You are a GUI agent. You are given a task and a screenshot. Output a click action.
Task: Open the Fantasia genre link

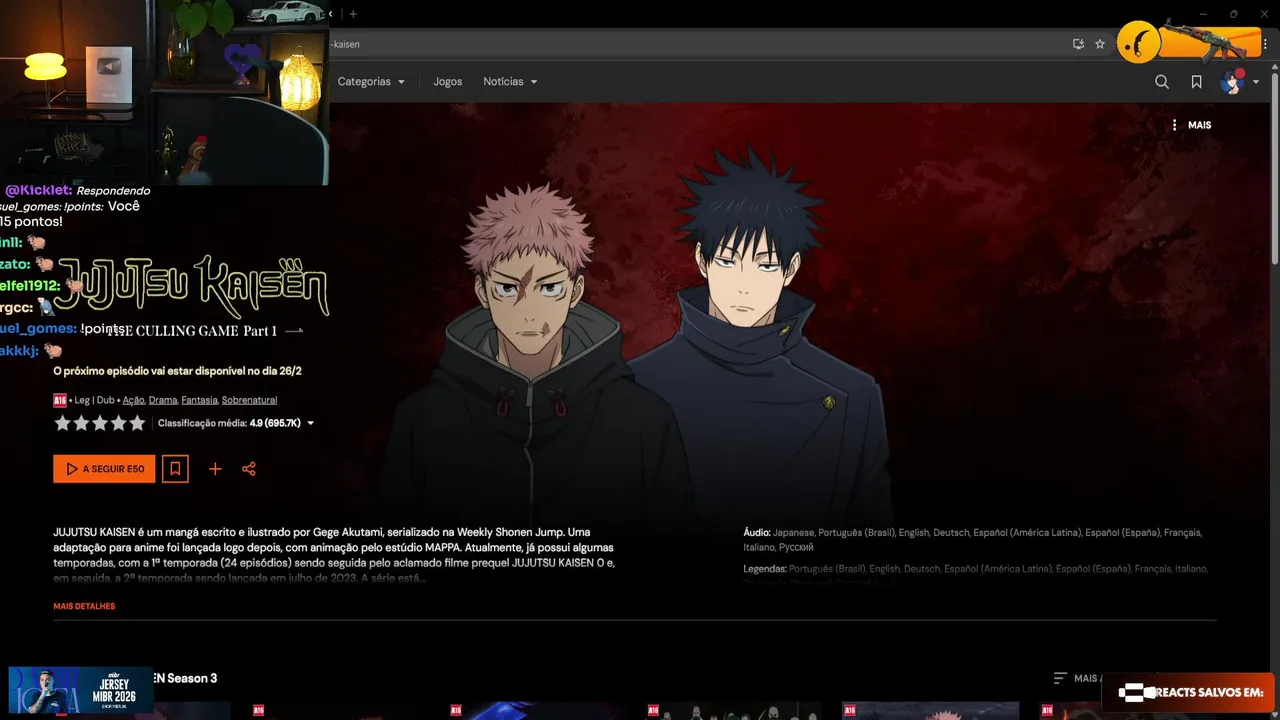(199, 400)
